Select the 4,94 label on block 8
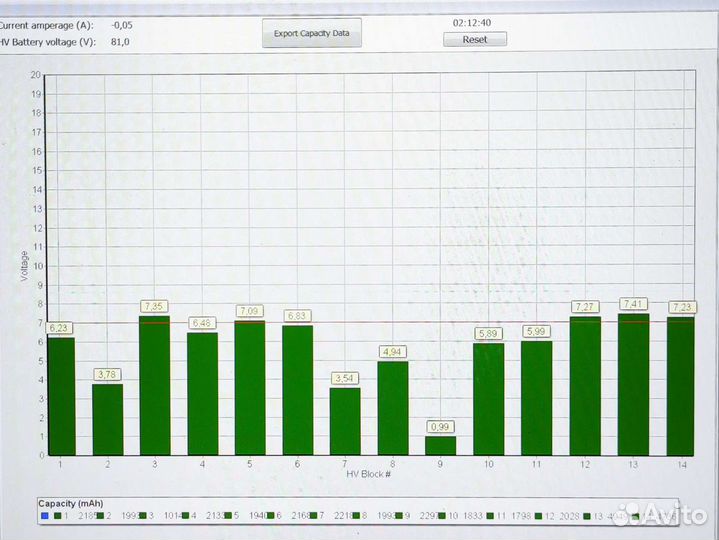 (392, 352)
